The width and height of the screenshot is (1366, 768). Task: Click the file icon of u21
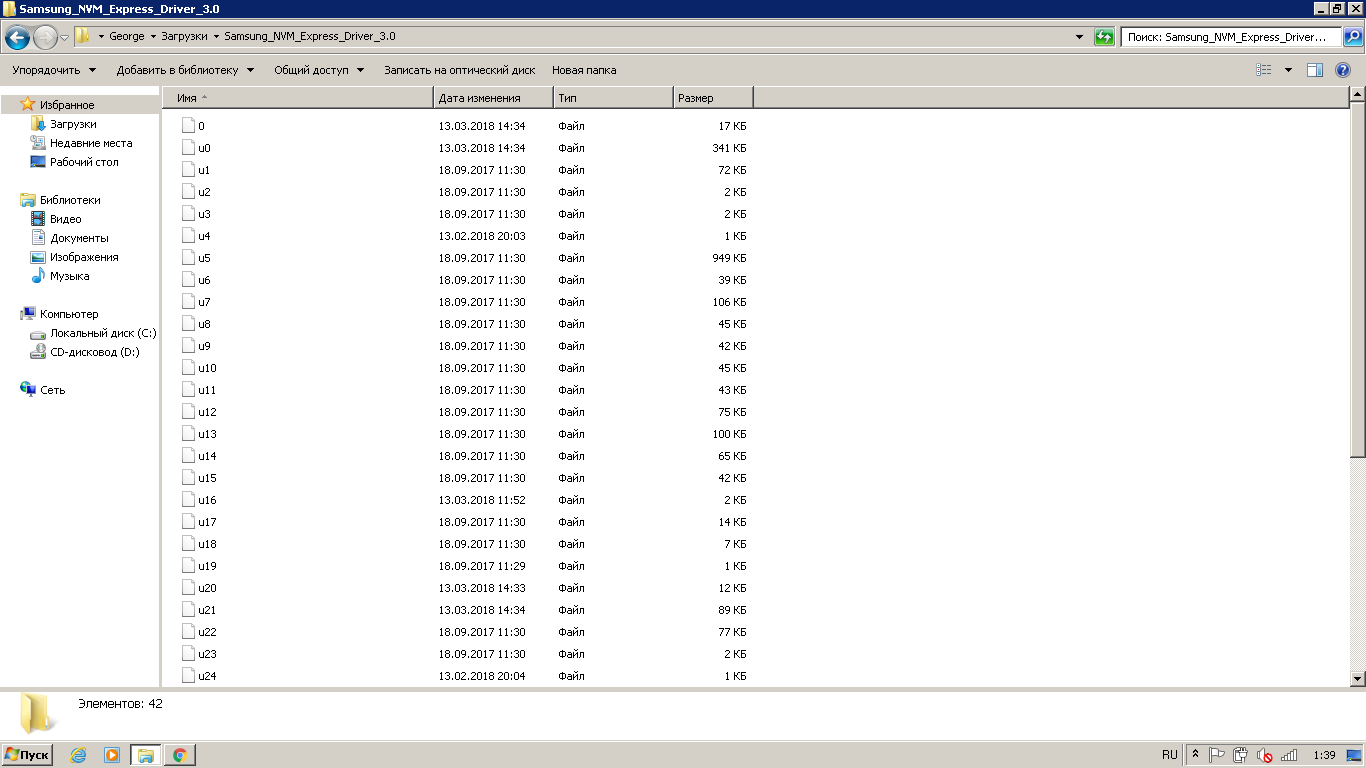188,610
